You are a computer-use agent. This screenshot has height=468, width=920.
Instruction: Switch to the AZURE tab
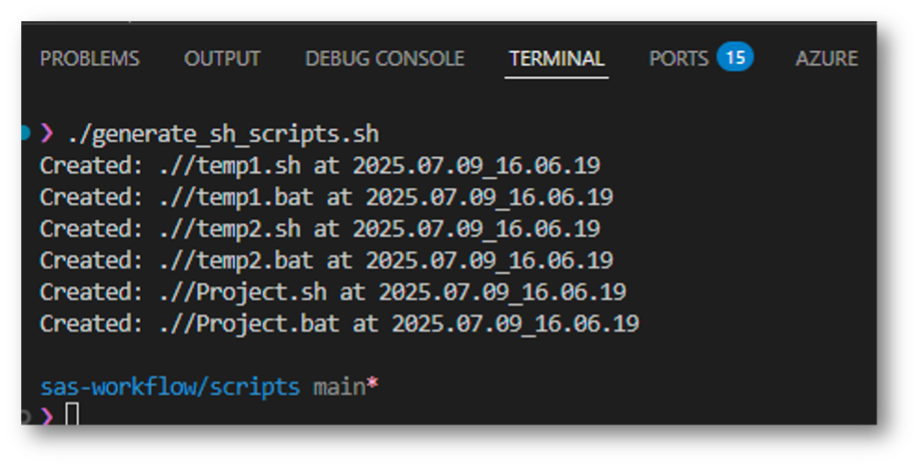[826, 58]
